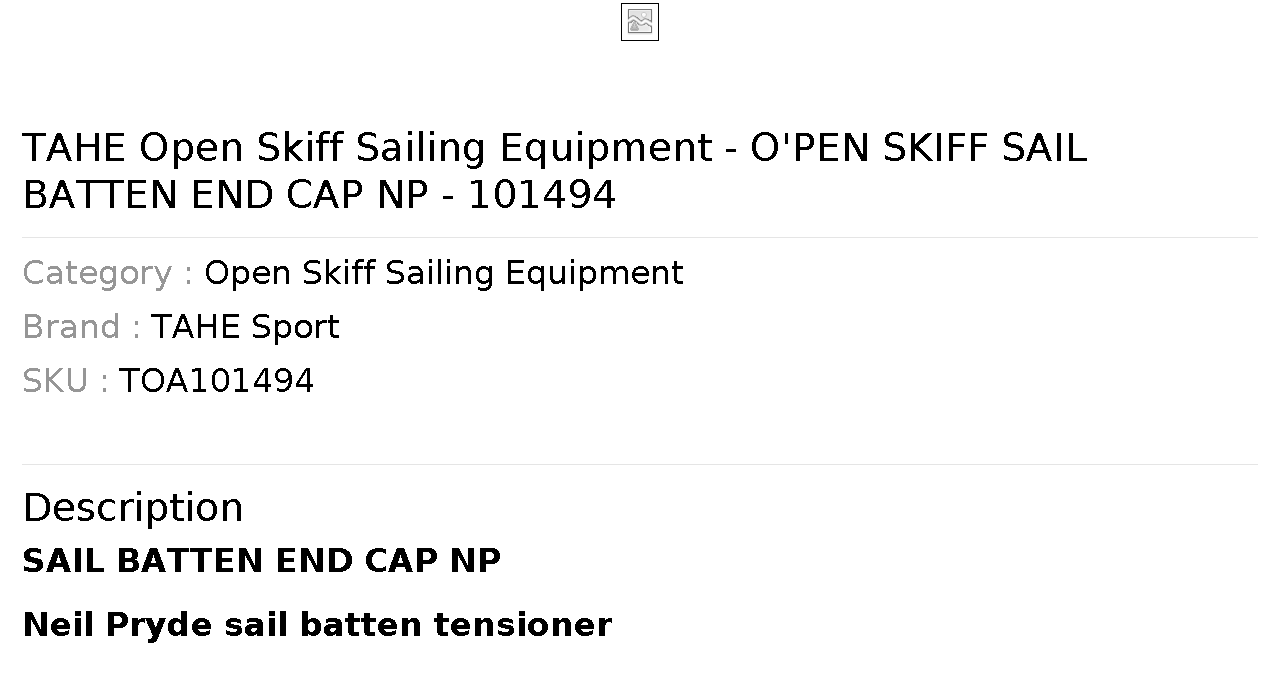Click the word TAHE at title start
Screen dimensions: 1280x681
pyautogui.click(x=75, y=148)
